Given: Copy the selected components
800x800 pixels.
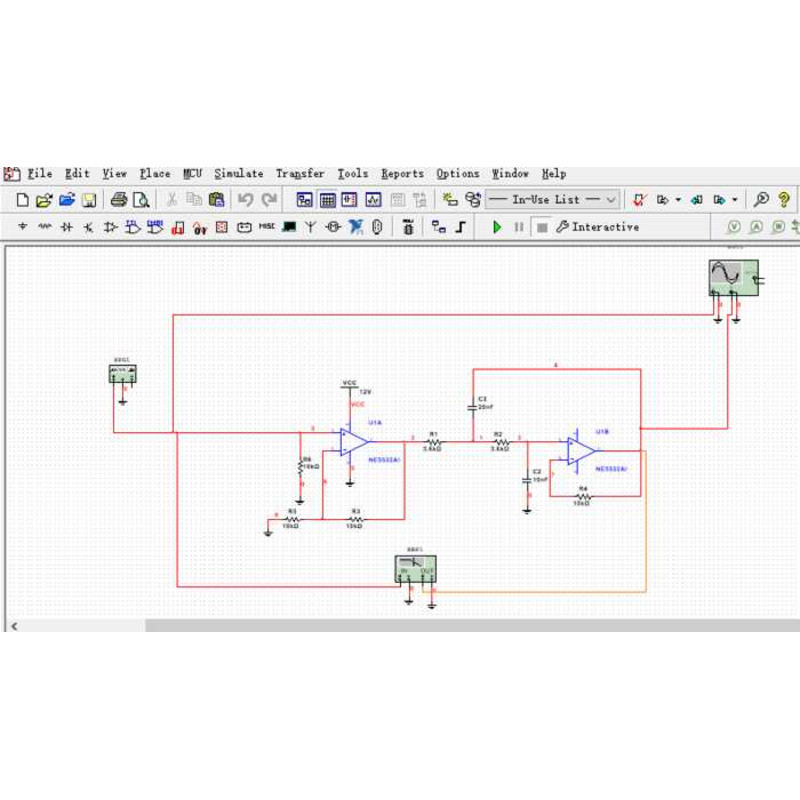Looking at the screenshot, I should point(194,199).
